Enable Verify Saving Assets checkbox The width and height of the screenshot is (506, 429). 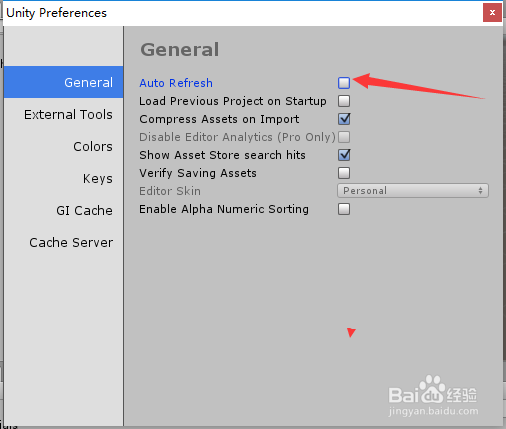(x=344, y=173)
